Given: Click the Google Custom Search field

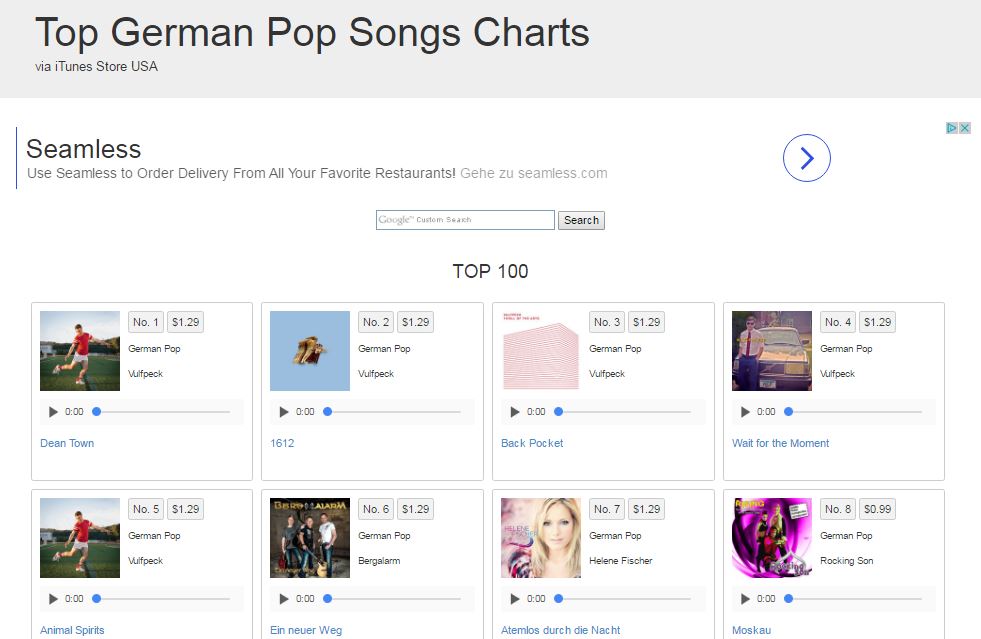Looking at the screenshot, I should click(x=465, y=220).
